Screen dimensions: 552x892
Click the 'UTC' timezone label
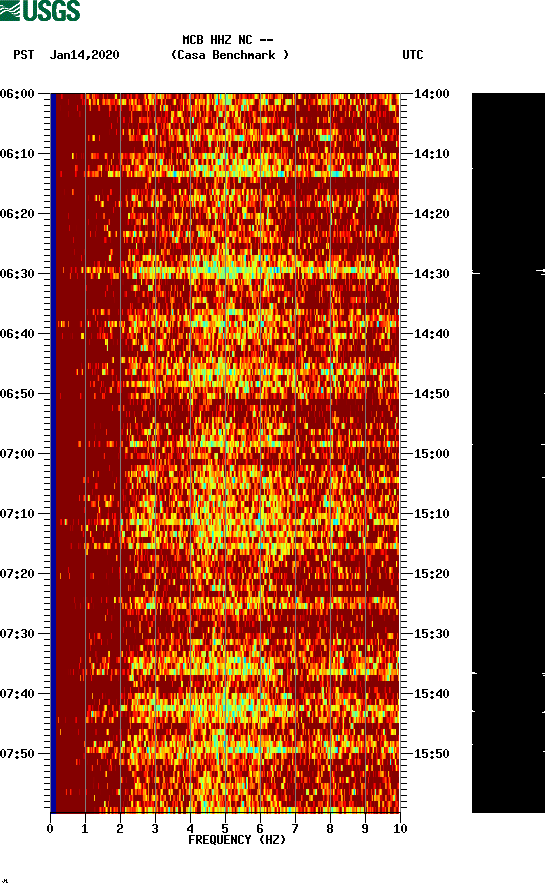(x=413, y=55)
